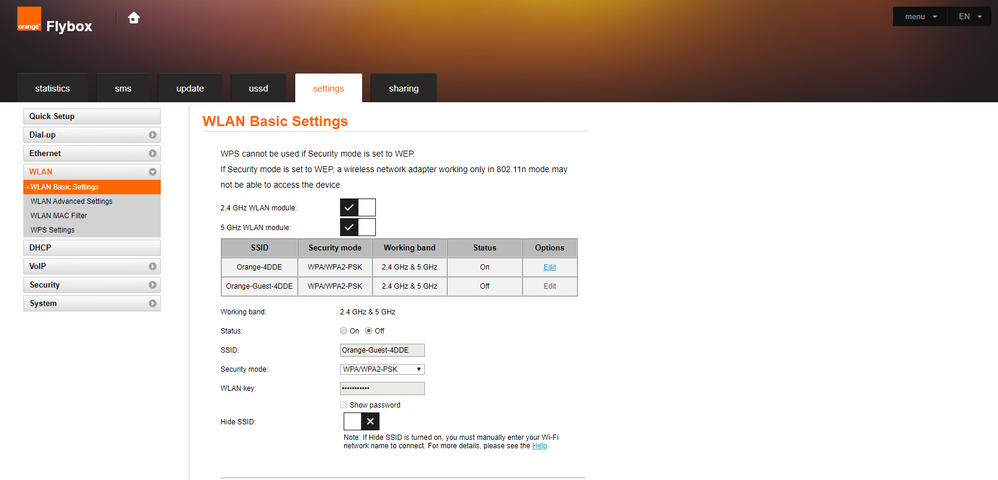Open the menu dropdown in header

pos(920,17)
